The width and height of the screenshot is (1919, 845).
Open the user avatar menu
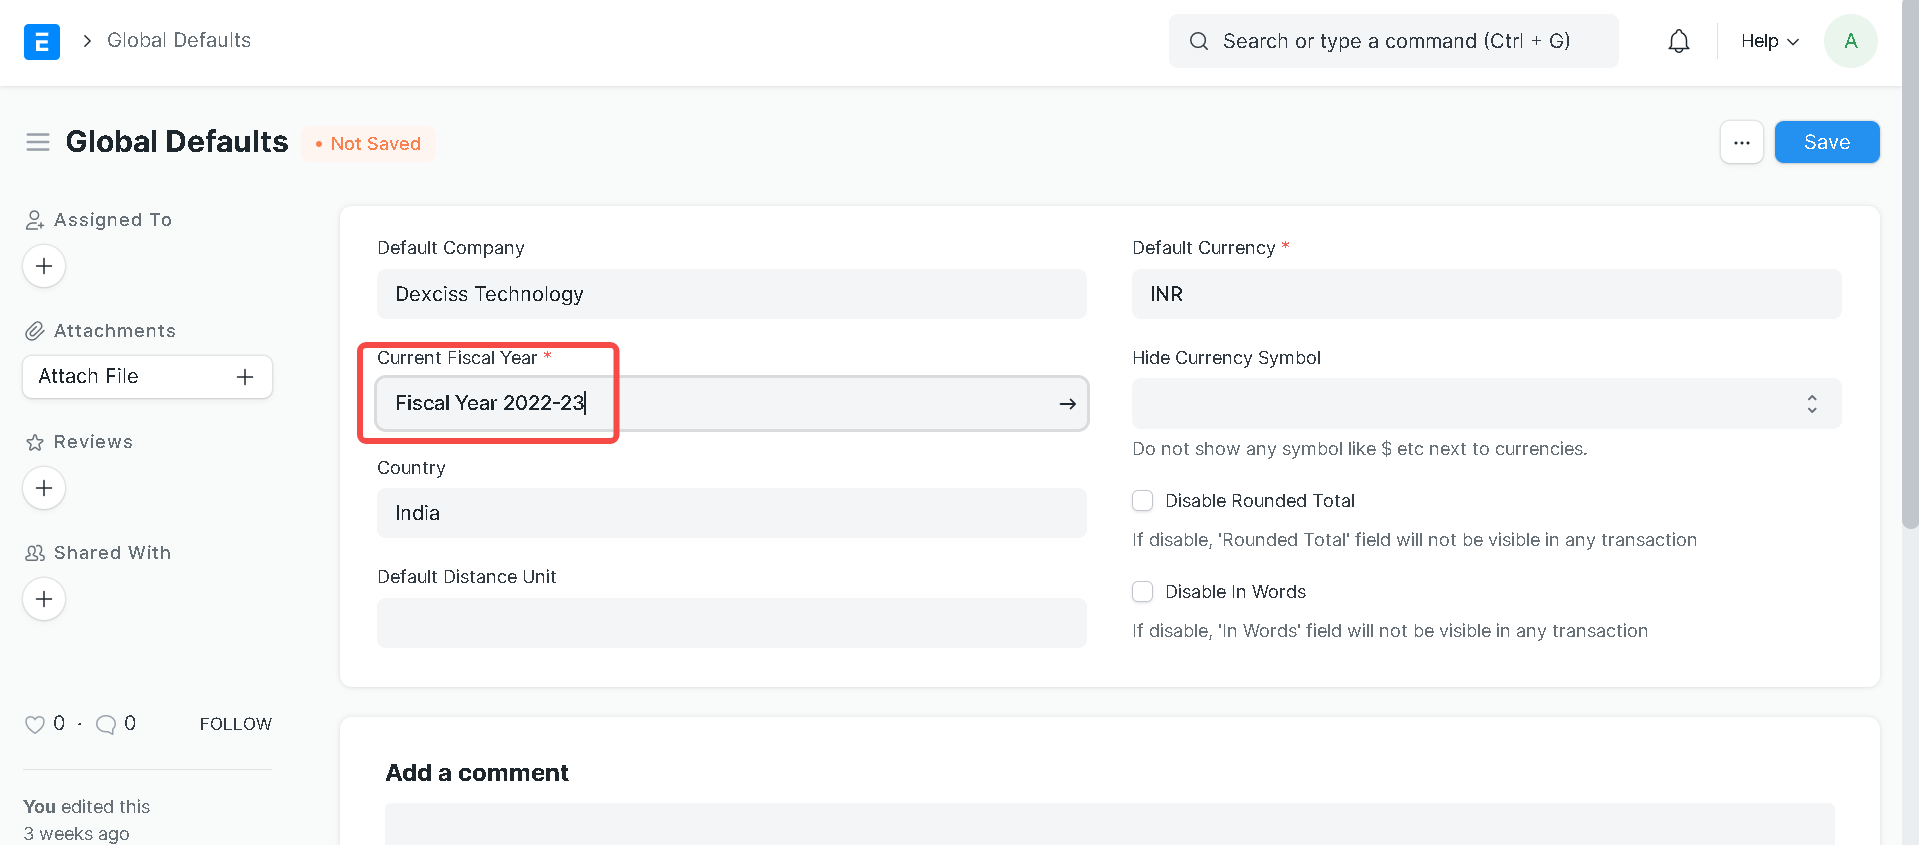pyautogui.click(x=1850, y=41)
